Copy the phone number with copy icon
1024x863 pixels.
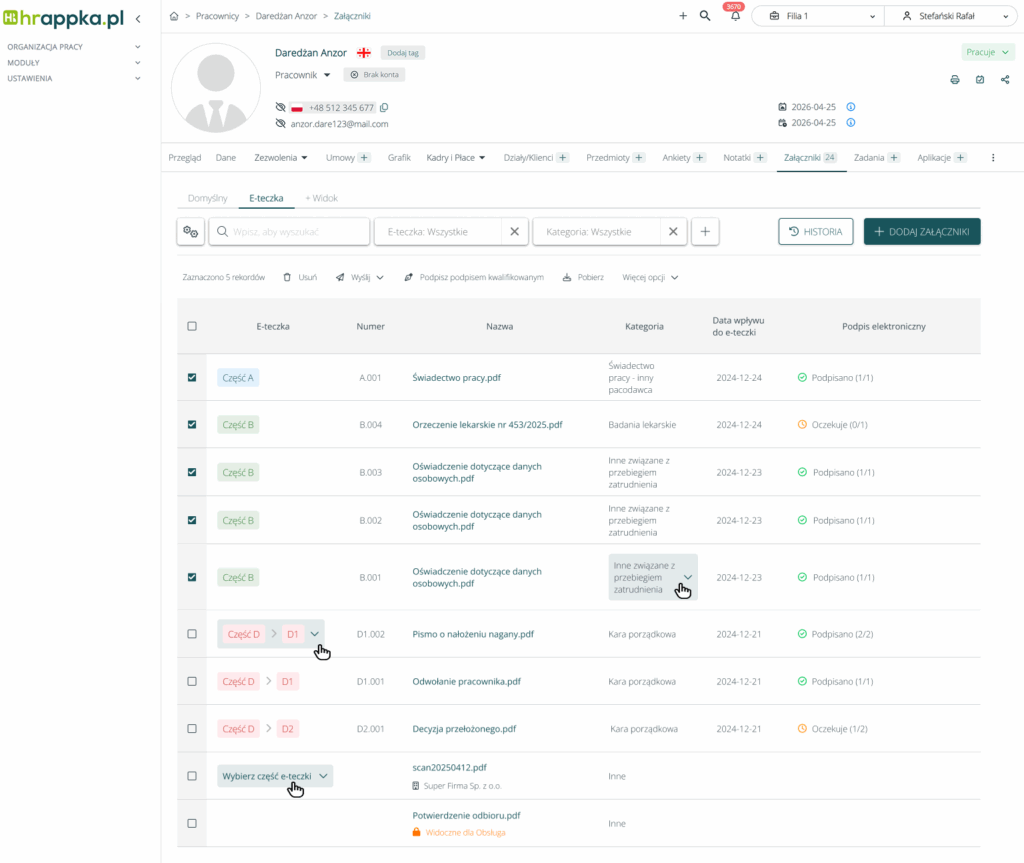click(x=384, y=108)
